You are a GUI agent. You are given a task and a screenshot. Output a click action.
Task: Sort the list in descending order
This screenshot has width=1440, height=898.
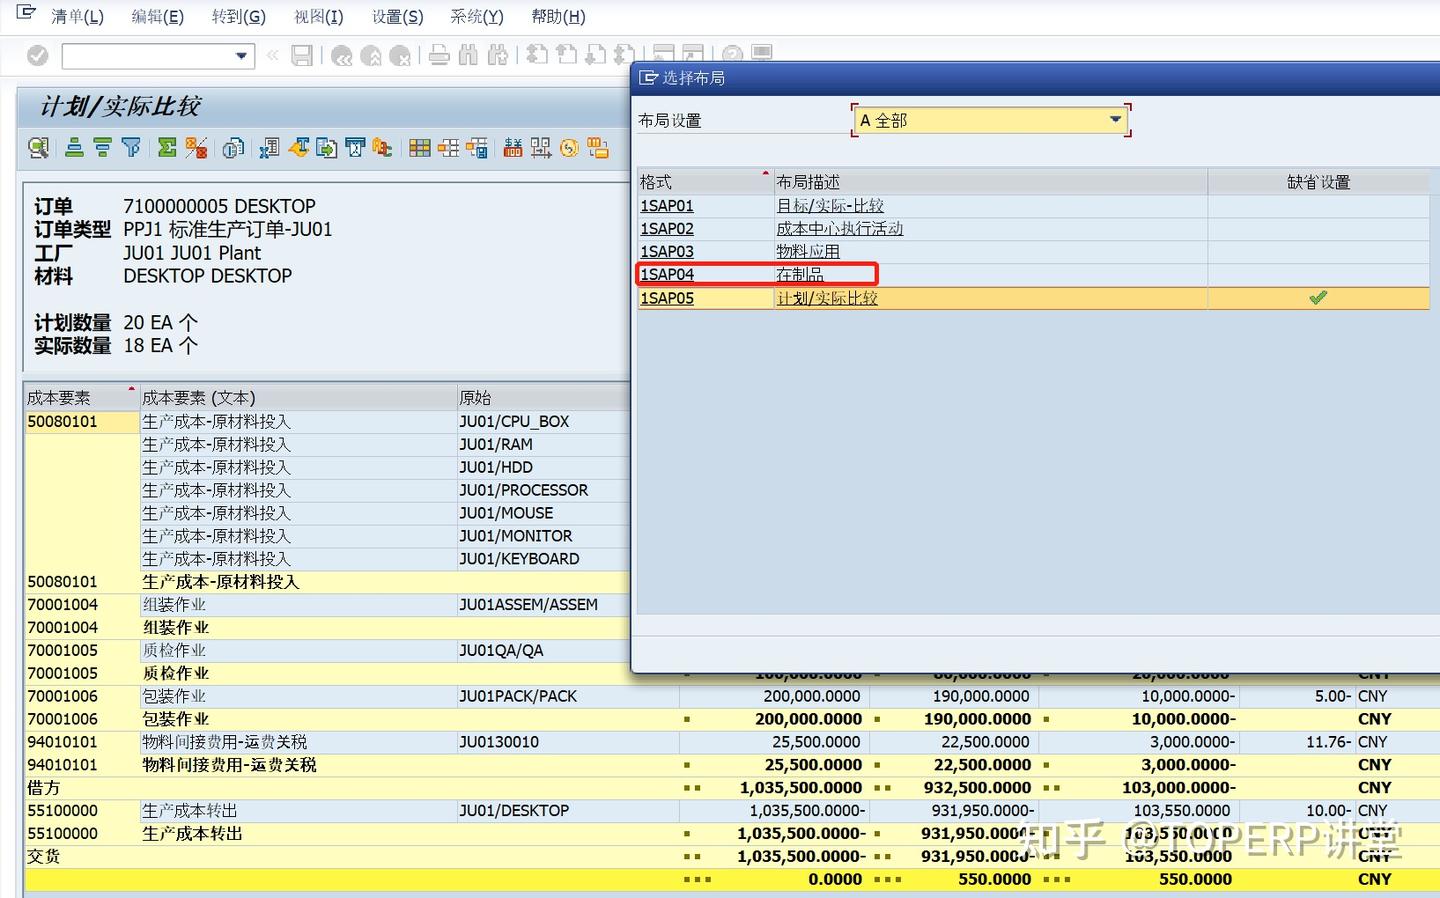[x=101, y=147]
